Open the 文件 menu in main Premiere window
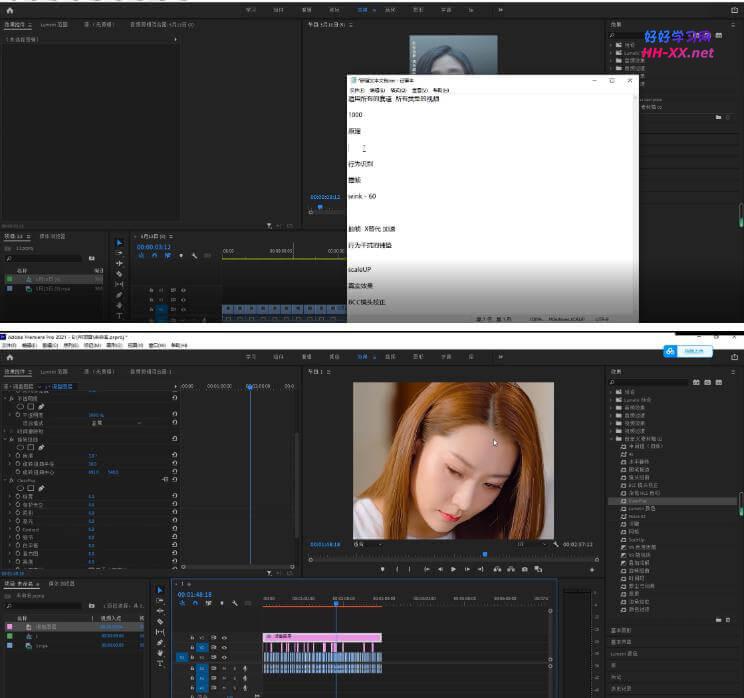Image resolution: width=744 pixels, height=698 pixels. click(9, 345)
